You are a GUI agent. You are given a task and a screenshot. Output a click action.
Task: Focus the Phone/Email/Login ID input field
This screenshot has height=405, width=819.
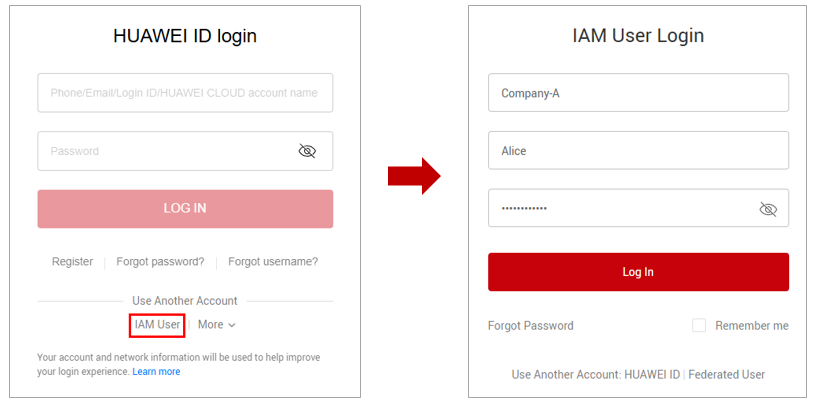click(x=185, y=93)
